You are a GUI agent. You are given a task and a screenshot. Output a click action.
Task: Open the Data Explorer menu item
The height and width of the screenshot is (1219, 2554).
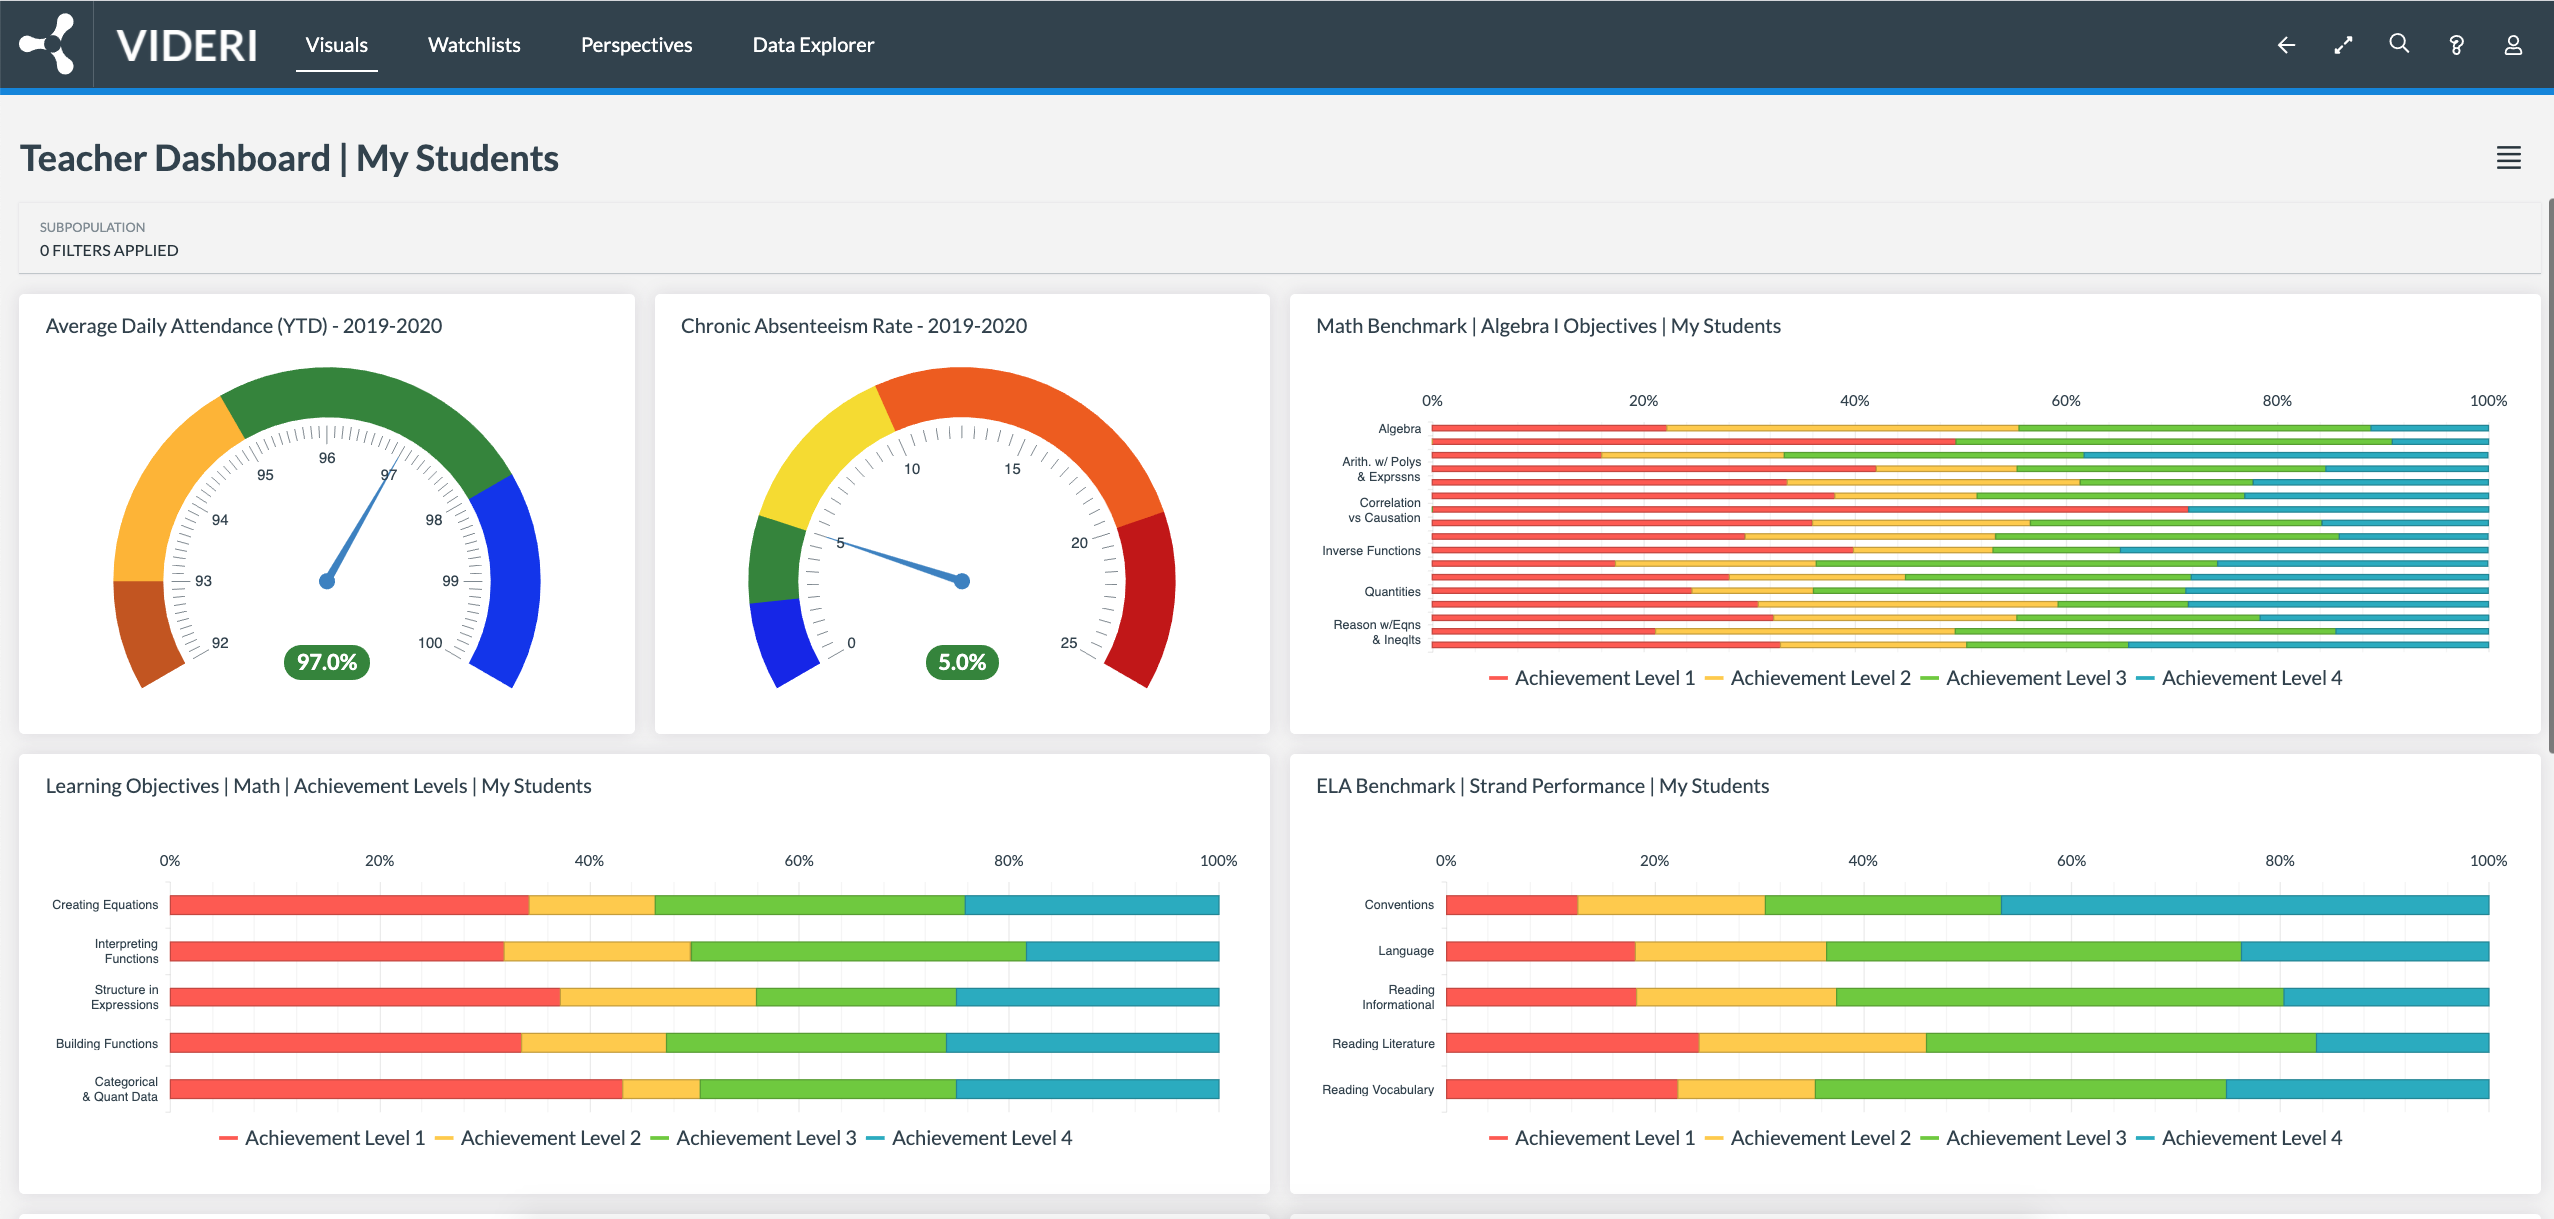[x=812, y=44]
